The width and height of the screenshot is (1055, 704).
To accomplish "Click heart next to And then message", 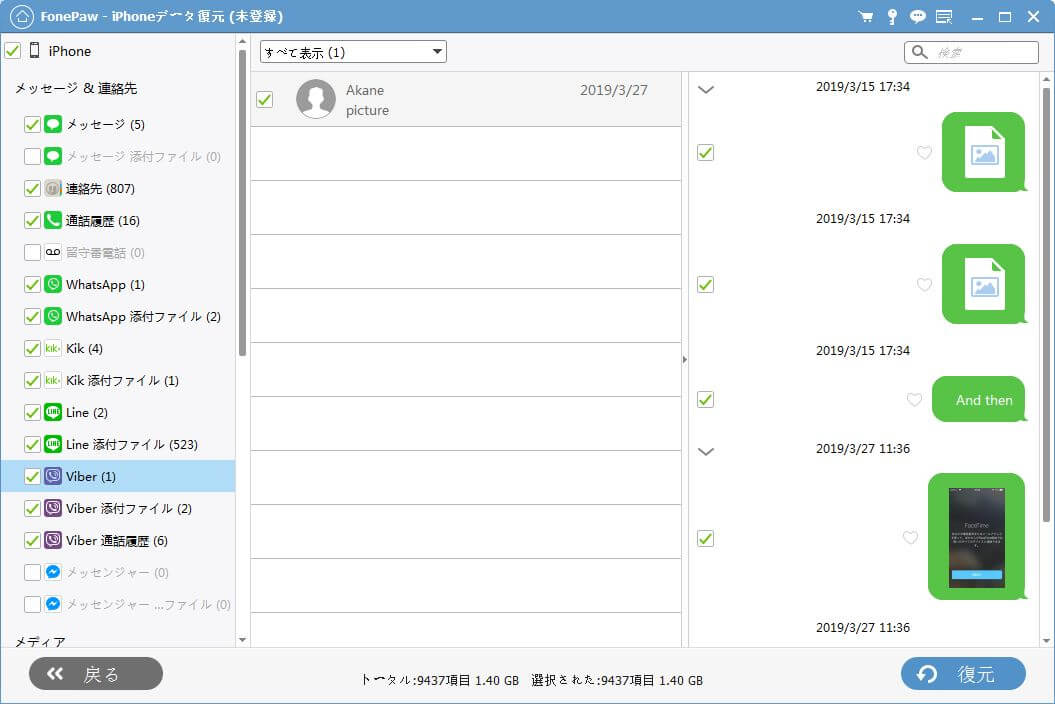I will point(914,400).
